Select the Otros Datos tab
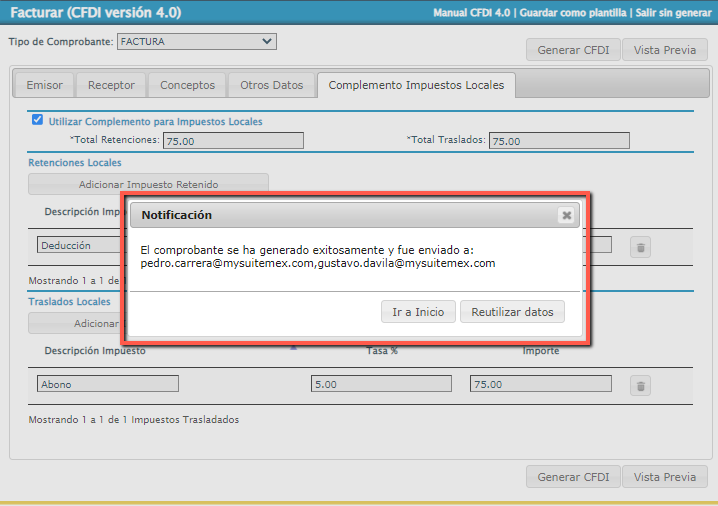Screen dimensions: 718x506 (x=272, y=85)
